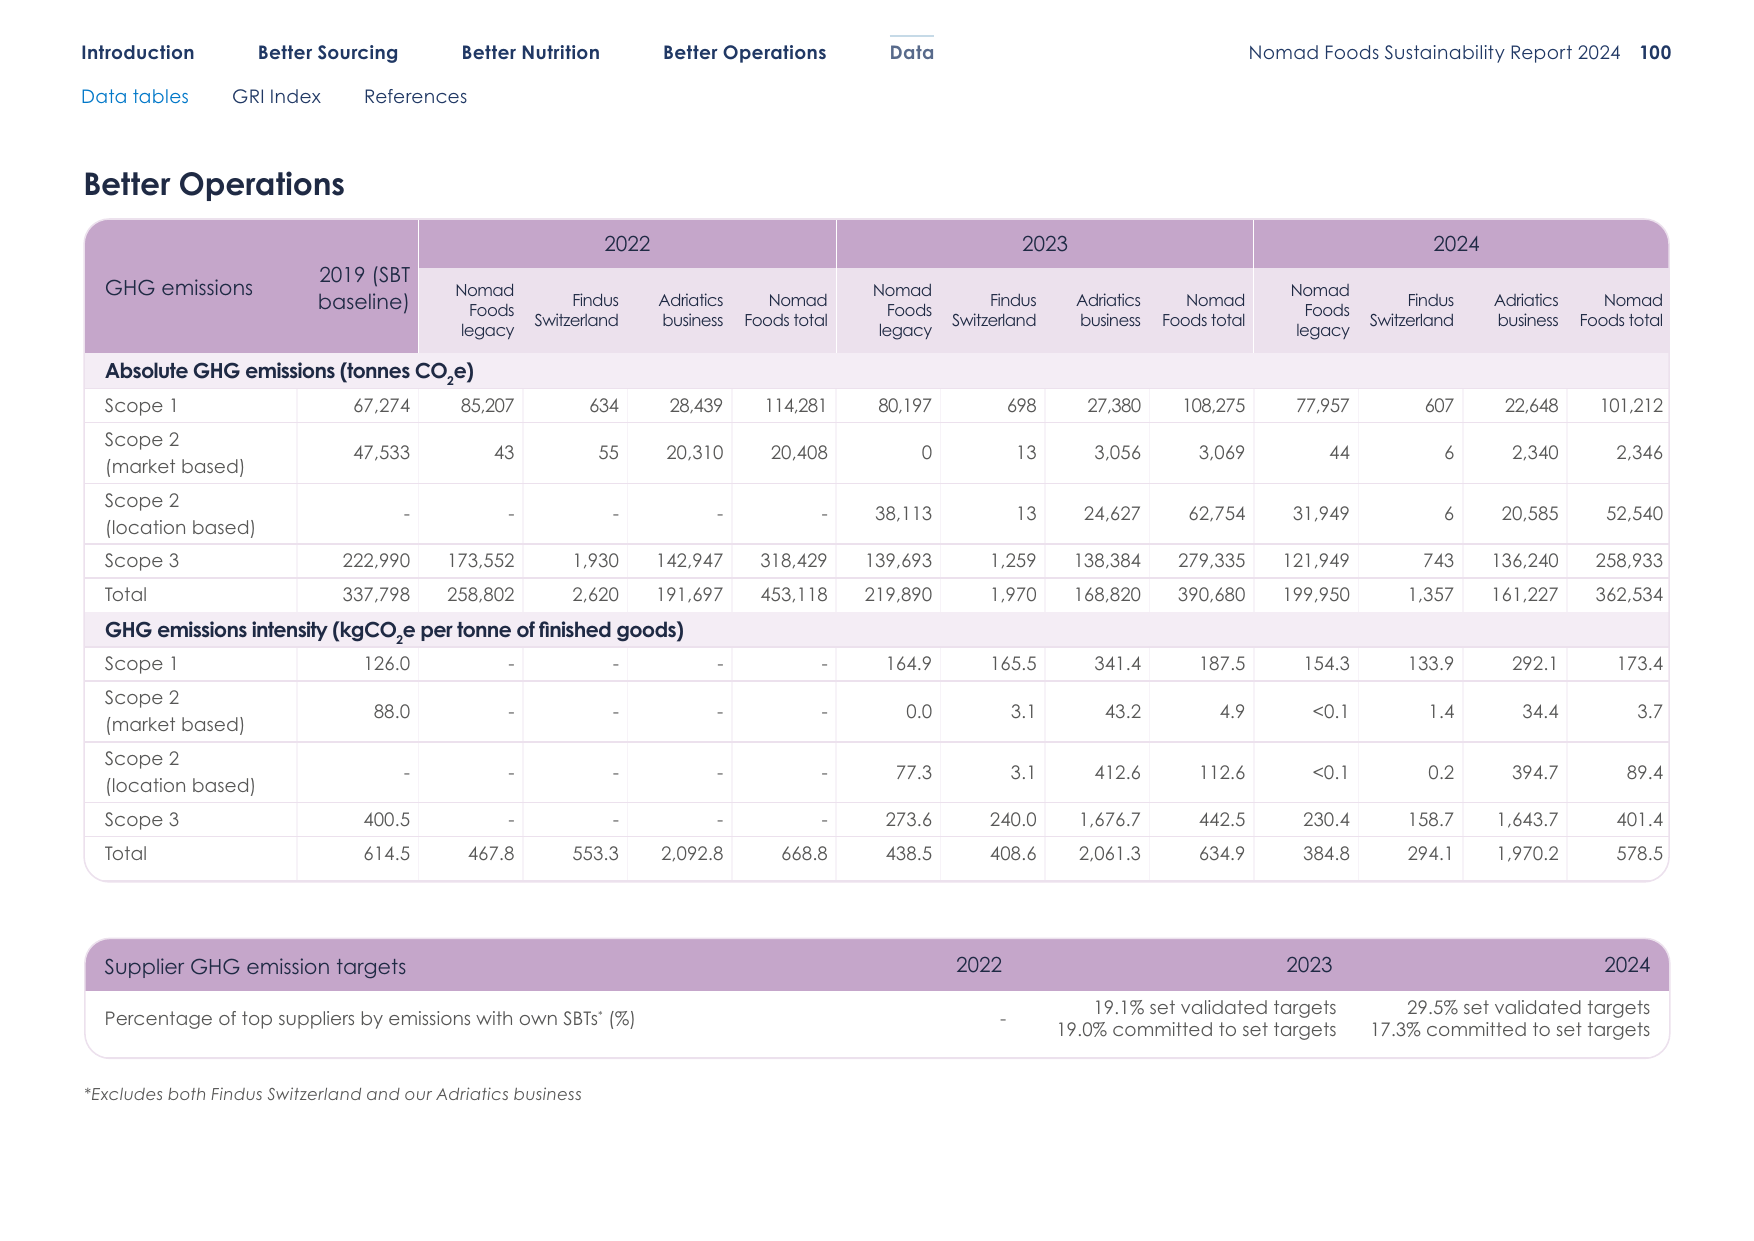Open the References link

click(x=416, y=97)
